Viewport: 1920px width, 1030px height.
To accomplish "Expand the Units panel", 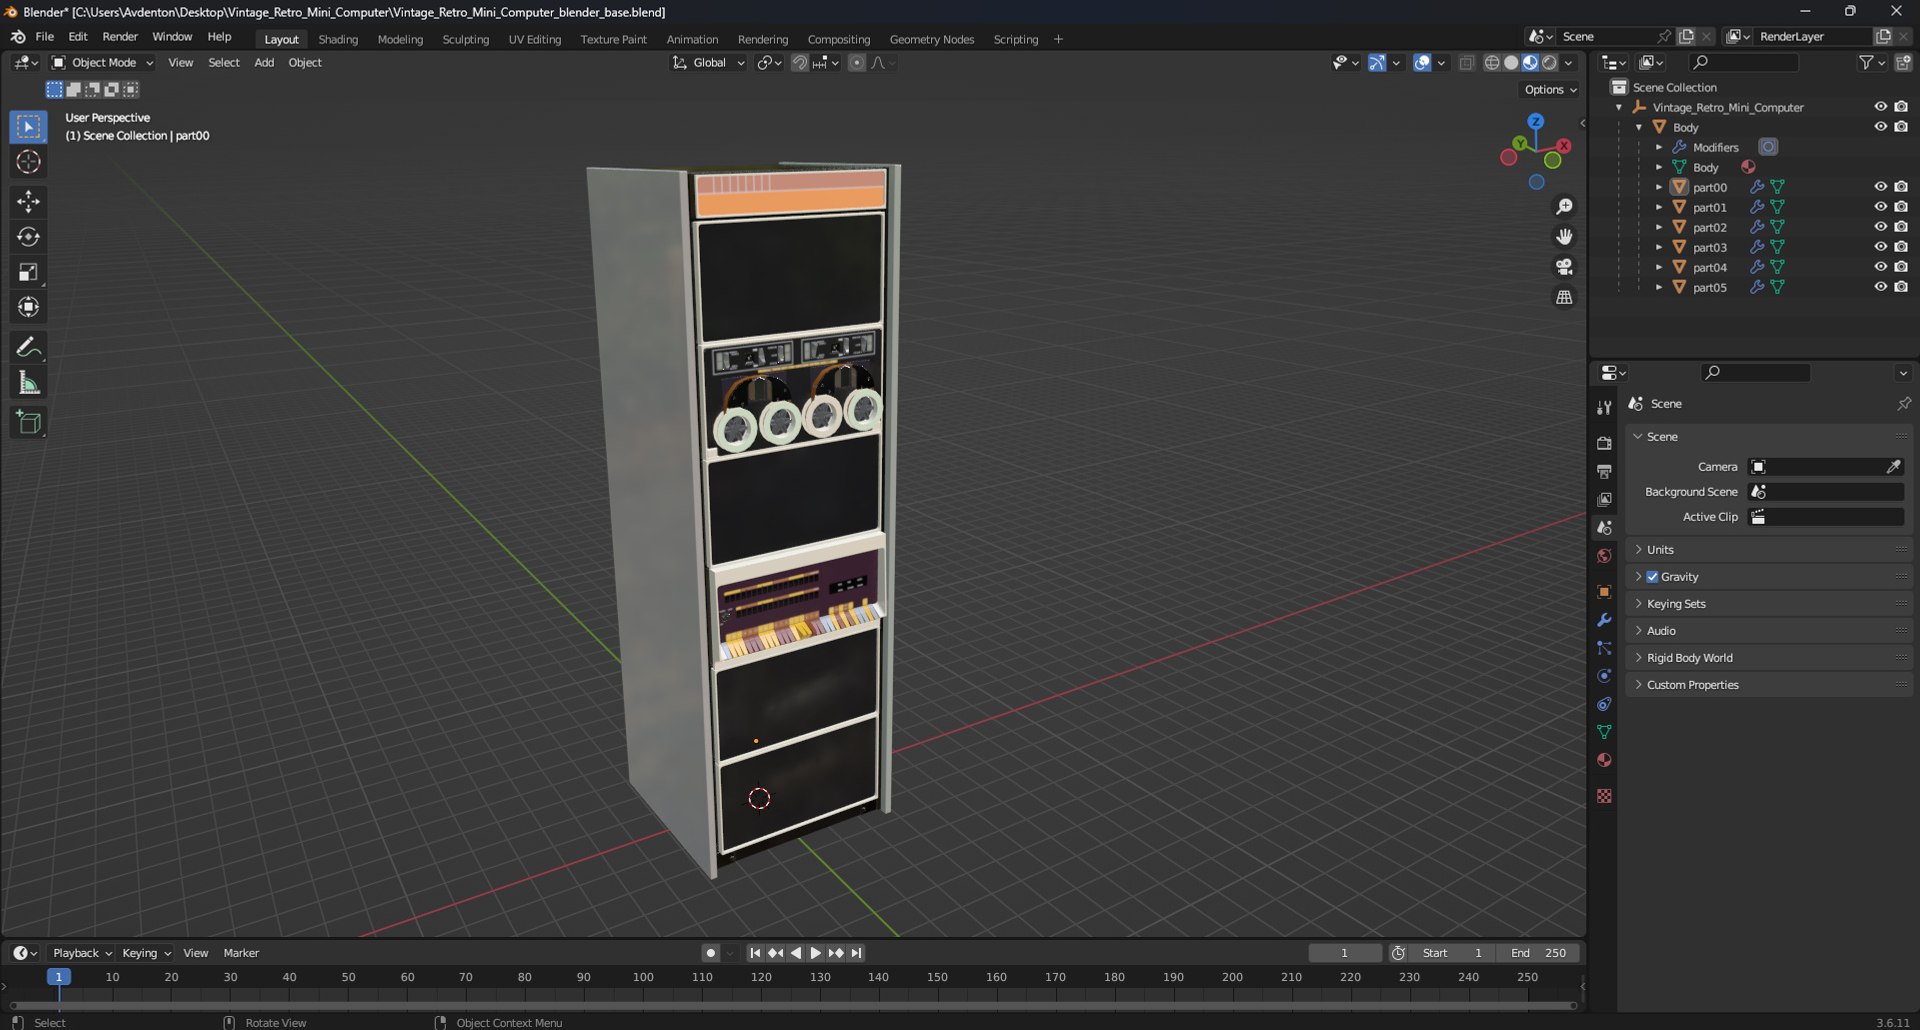I will 1660,550.
